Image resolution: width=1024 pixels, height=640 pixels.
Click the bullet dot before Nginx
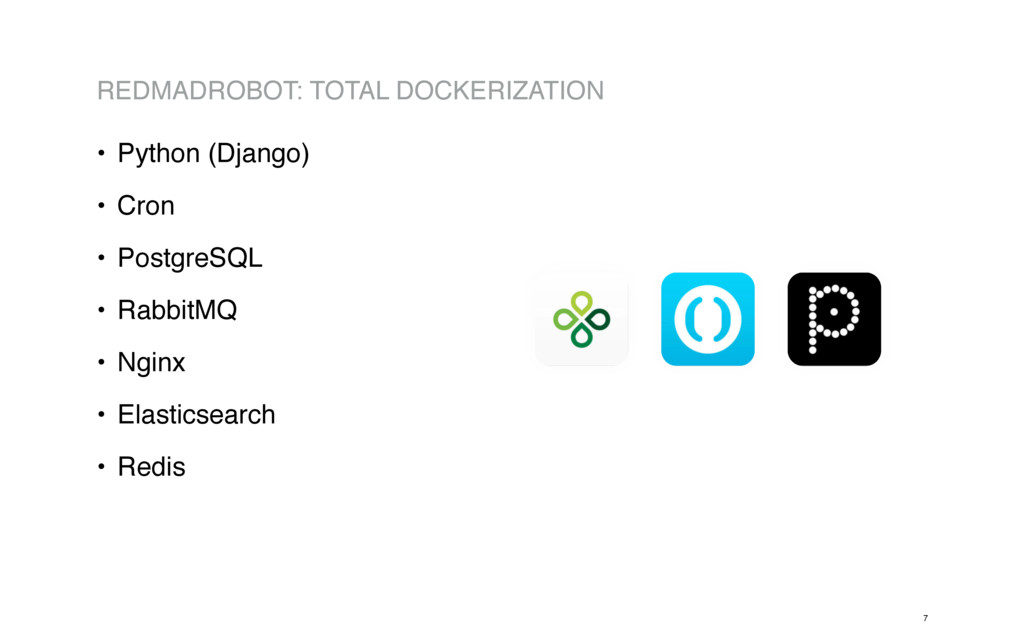pyautogui.click(x=101, y=362)
